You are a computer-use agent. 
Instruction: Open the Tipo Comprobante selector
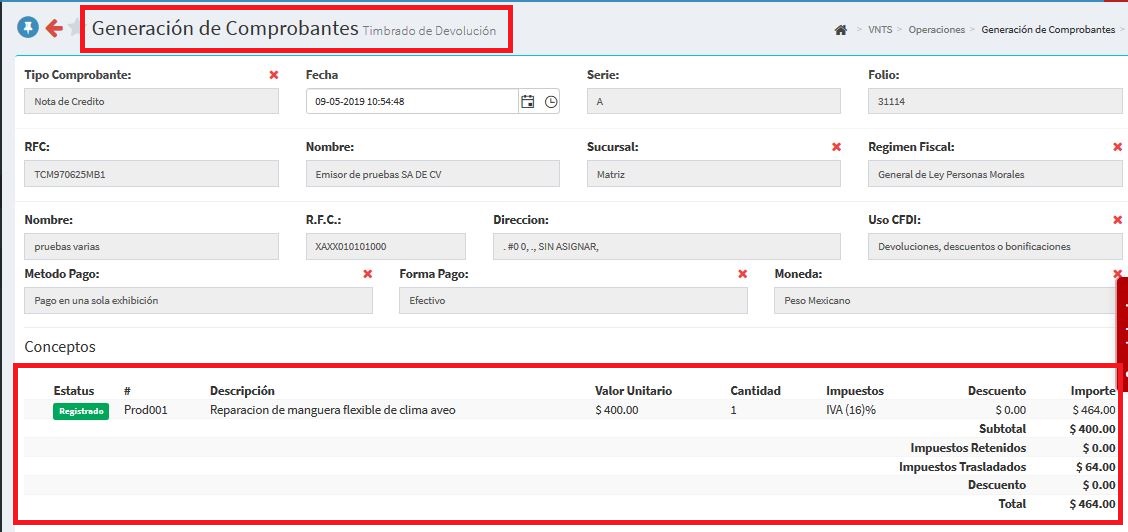pyautogui.click(x=150, y=101)
